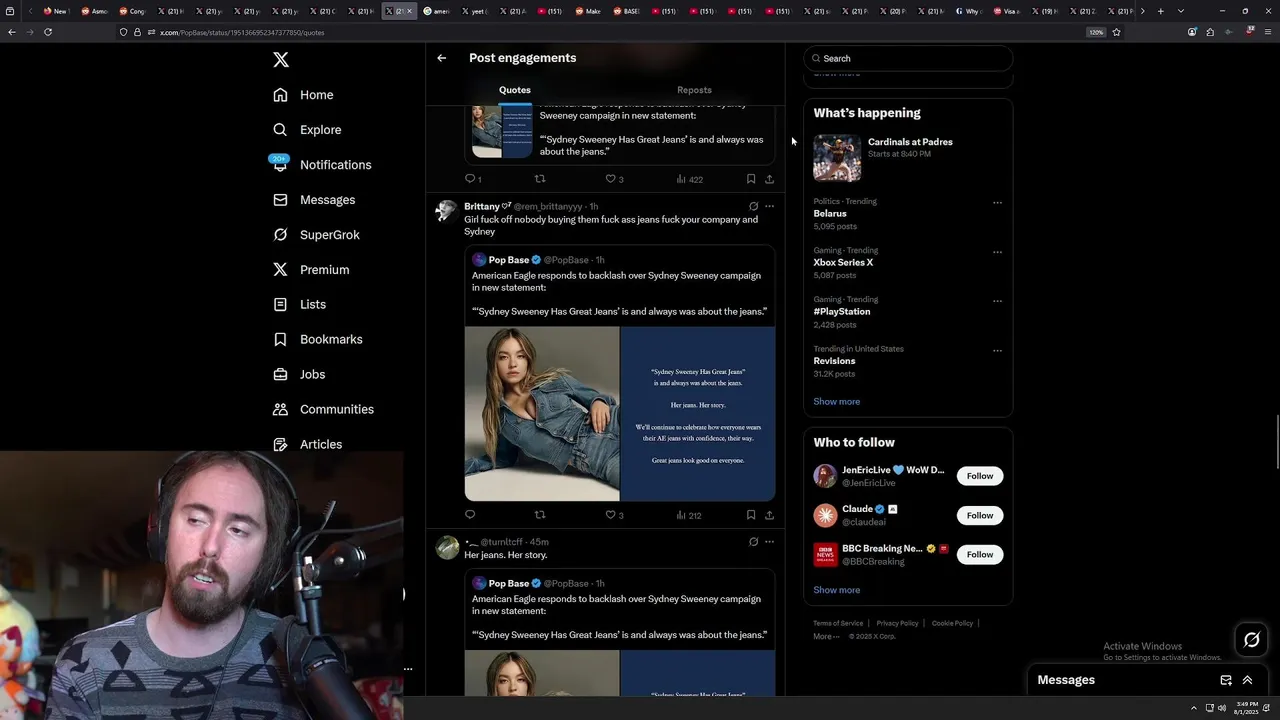Screen dimensions: 1280x720
Task: Open Terms of Service link
Action: [838, 623]
